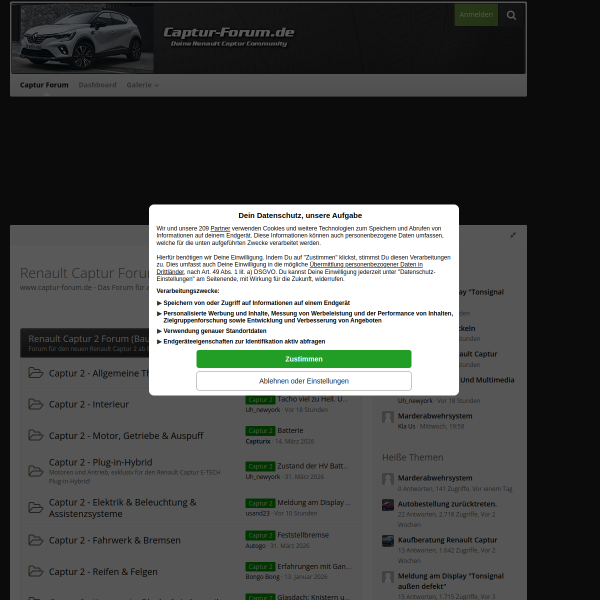Click the search magnifier icon in header
Viewport: 600px width, 600px height.
click(511, 15)
